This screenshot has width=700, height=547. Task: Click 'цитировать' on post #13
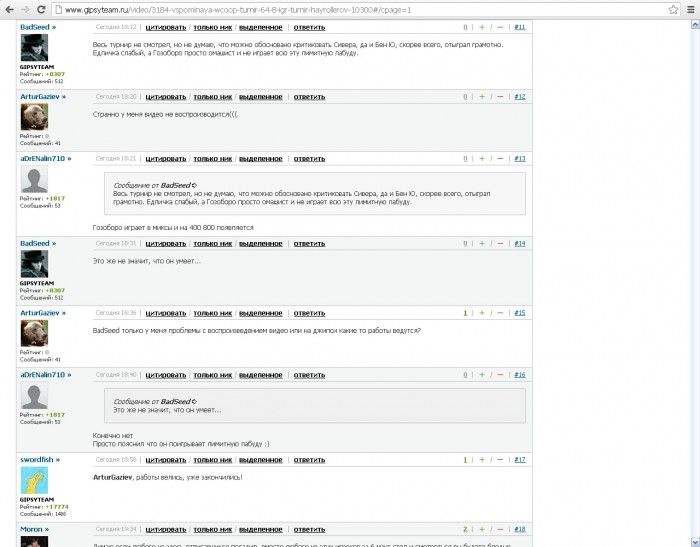point(166,159)
